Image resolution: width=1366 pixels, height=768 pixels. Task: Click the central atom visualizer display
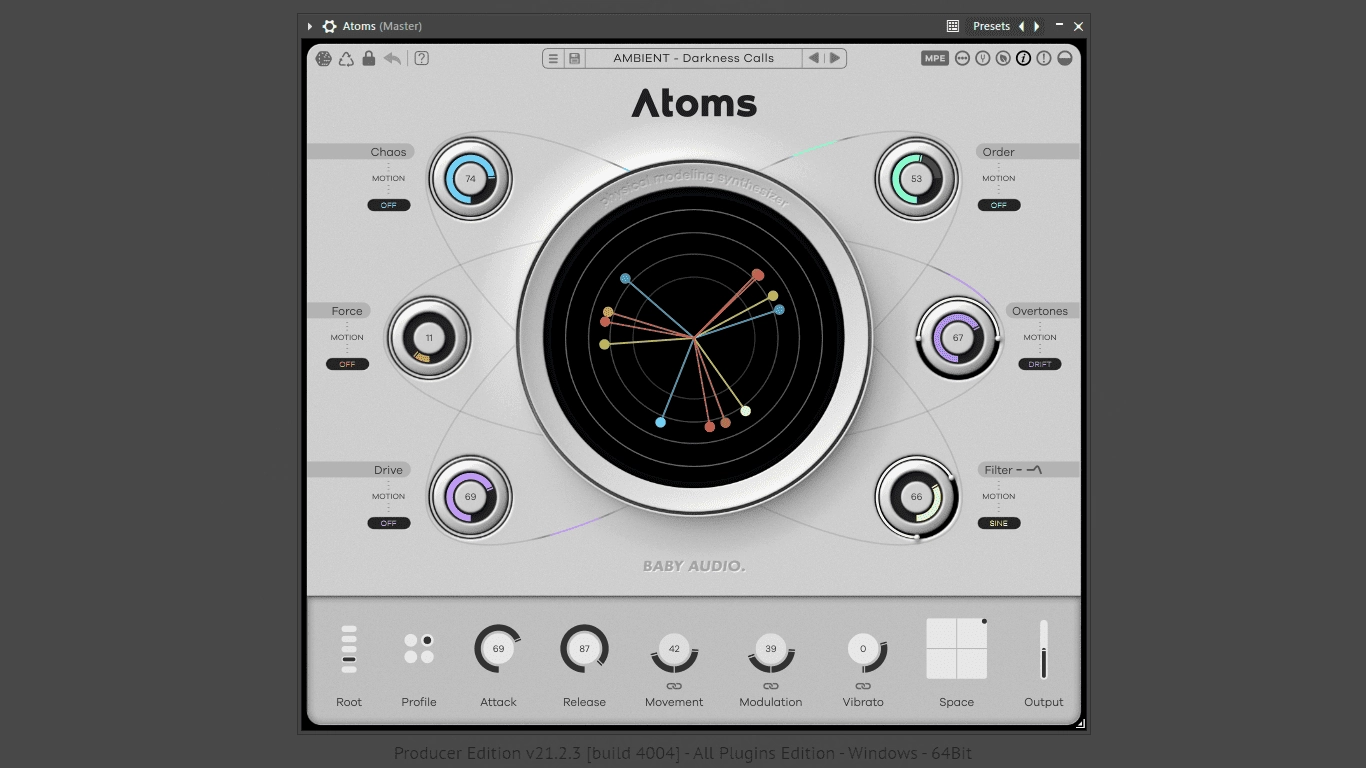coord(694,338)
